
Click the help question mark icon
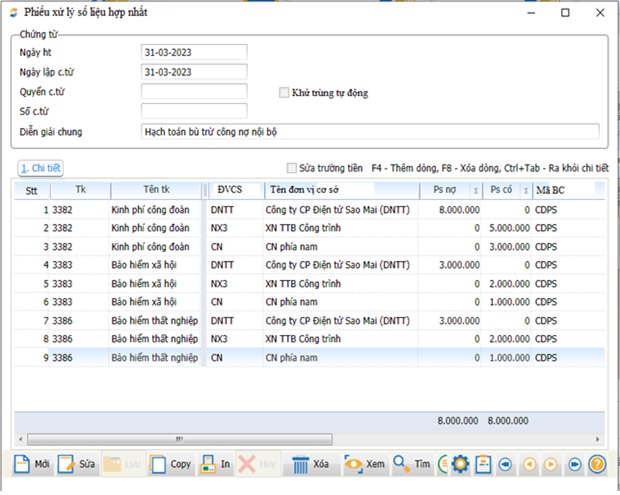[x=597, y=464]
